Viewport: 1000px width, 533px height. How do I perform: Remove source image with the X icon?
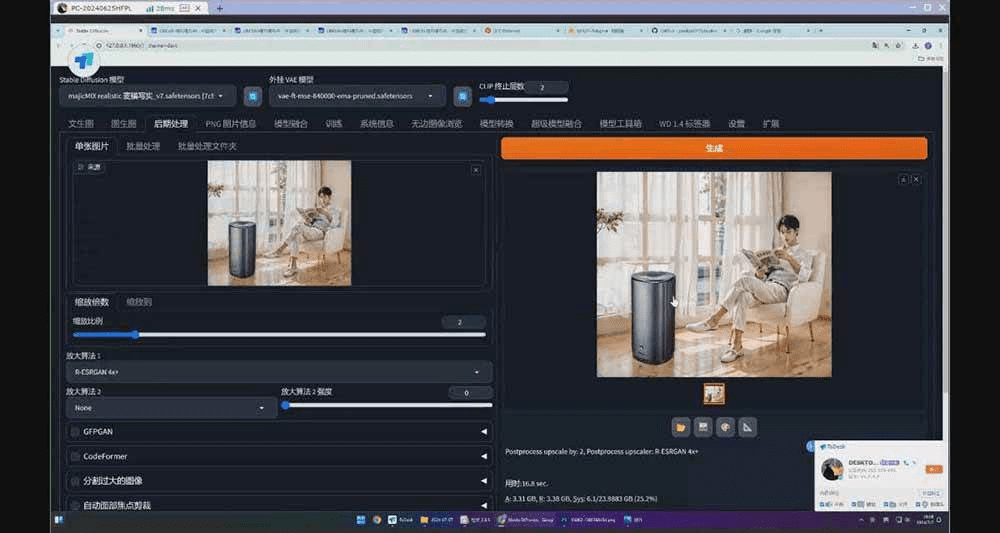[x=476, y=170]
